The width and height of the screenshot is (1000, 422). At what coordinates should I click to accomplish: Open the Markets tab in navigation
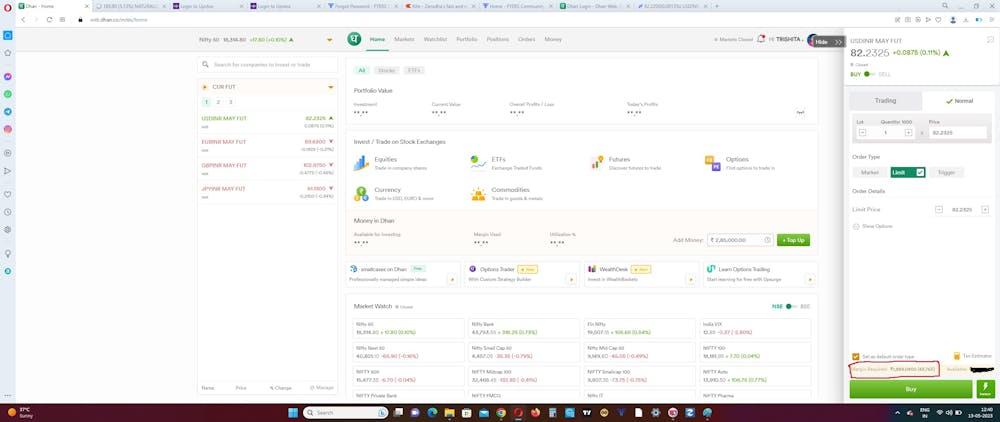(x=404, y=40)
